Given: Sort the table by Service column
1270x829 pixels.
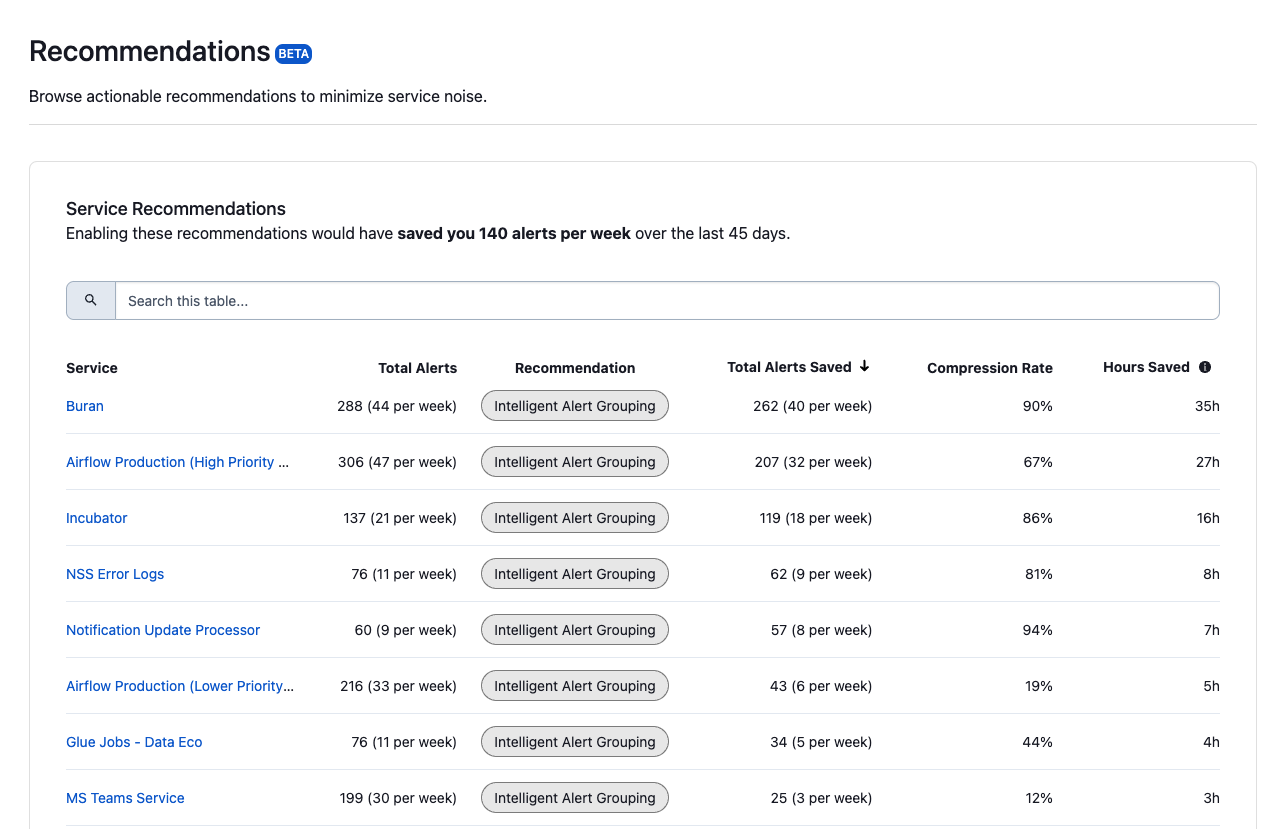Looking at the screenshot, I should pos(91,368).
